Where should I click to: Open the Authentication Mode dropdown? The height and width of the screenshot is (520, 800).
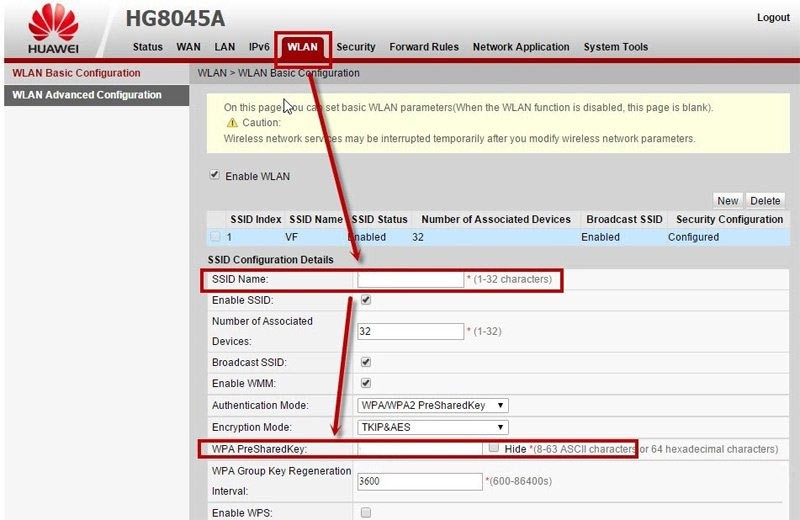(433, 405)
